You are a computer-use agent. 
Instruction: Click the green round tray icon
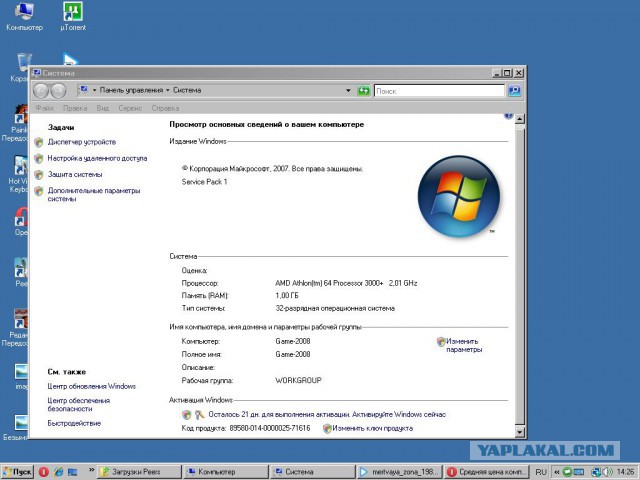(567, 472)
